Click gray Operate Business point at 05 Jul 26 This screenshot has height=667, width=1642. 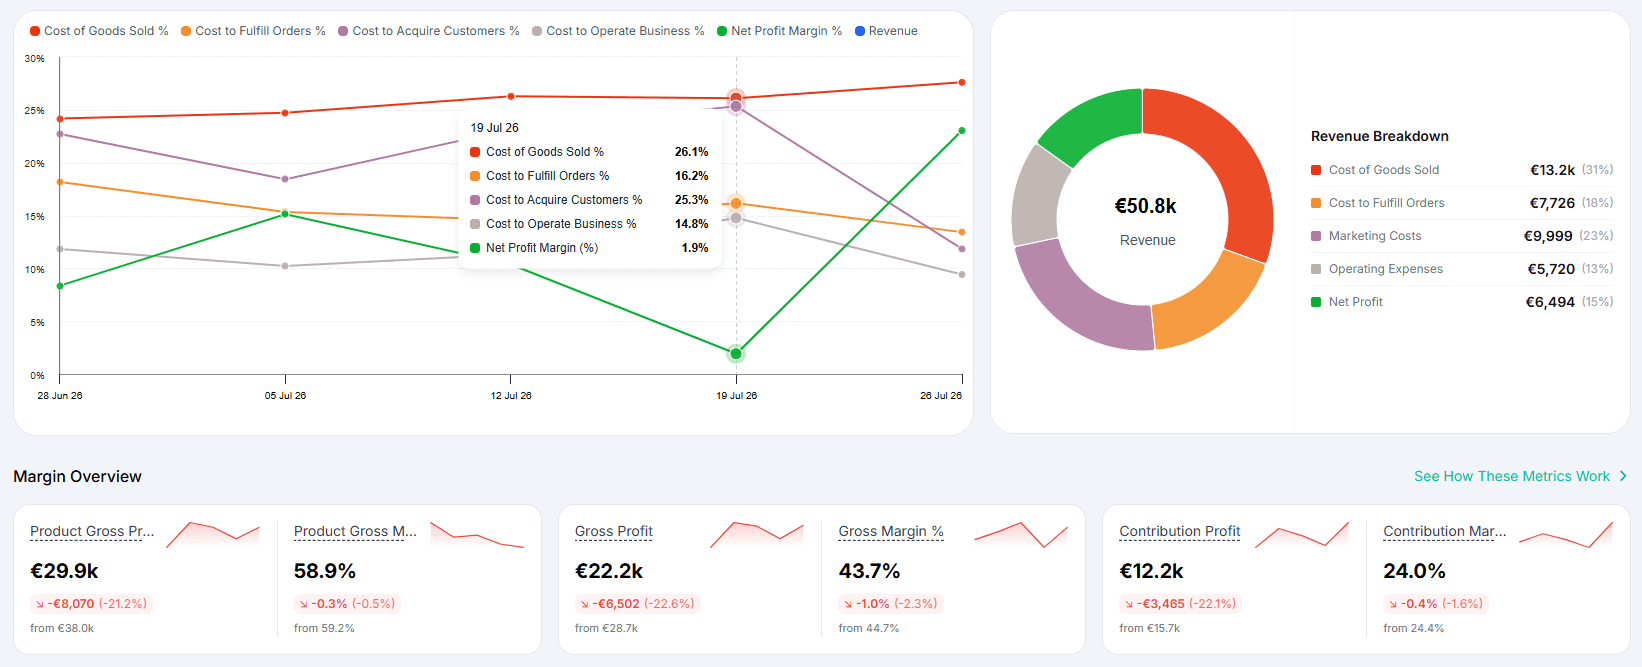[x=285, y=266]
